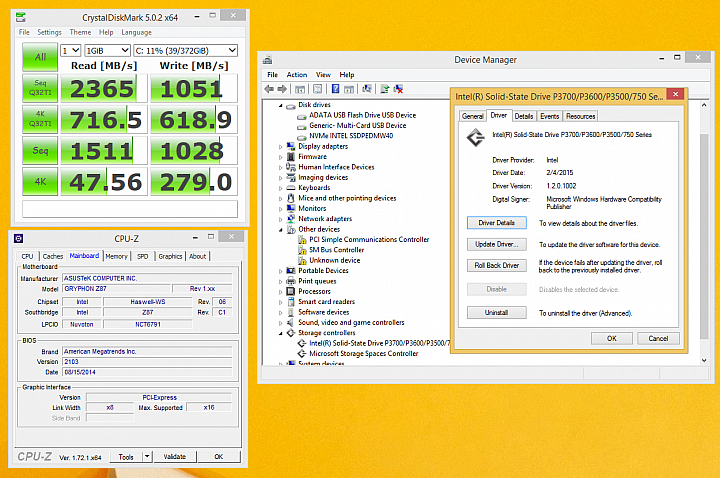Screen dimensions: 720x478
Task: Switch to the Resources tab in properties dialog
Action: (x=580, y=116)
